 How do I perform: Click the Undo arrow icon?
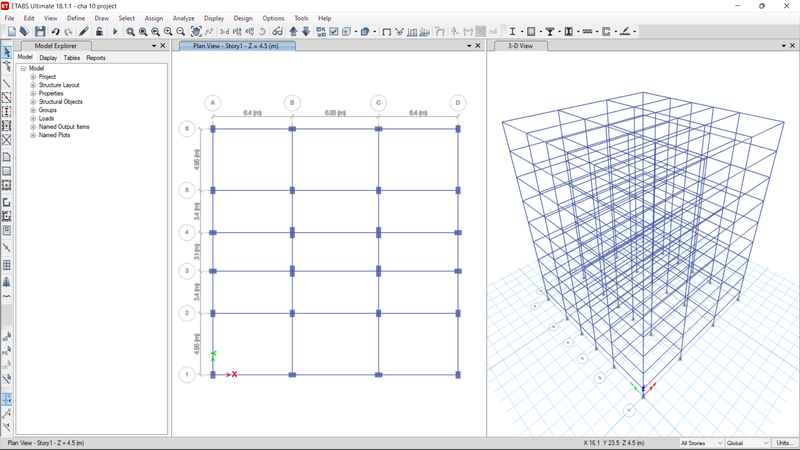55,32
